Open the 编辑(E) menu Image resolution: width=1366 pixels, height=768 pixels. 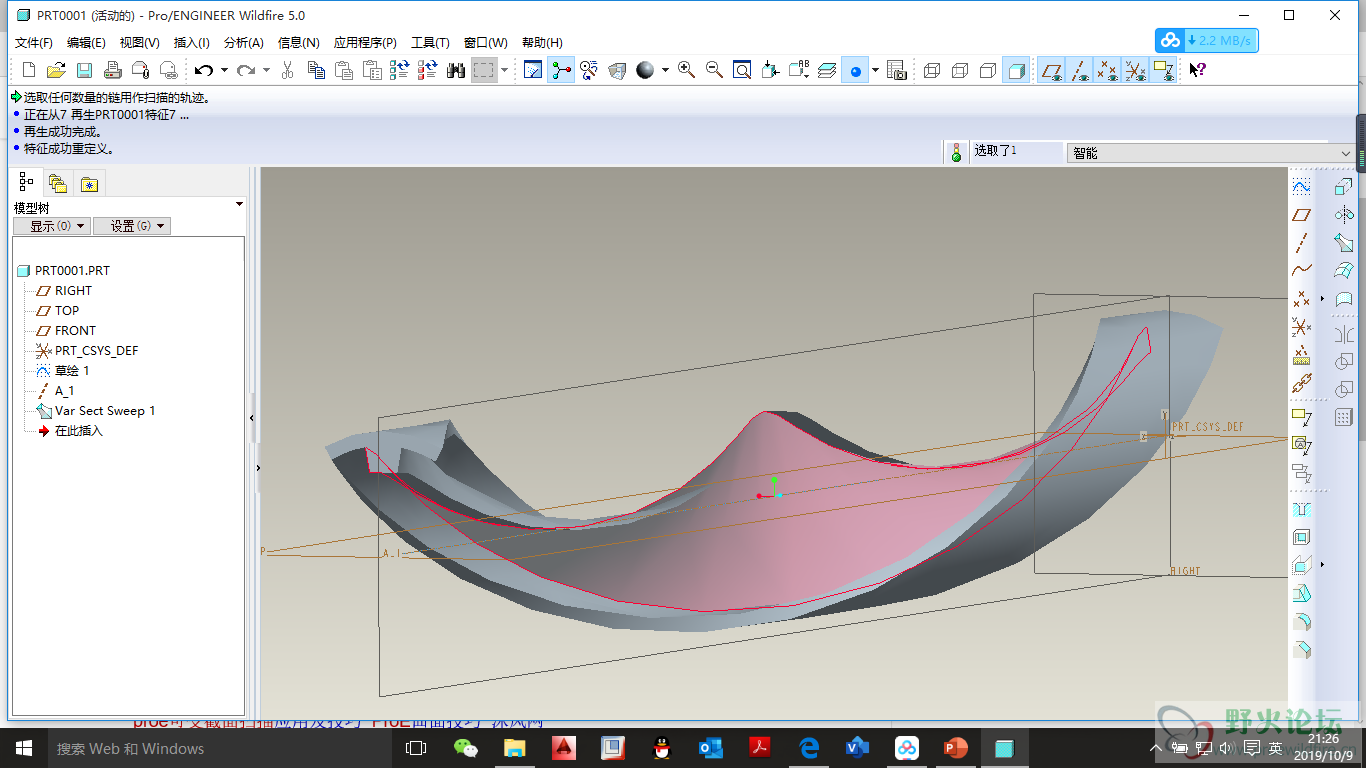point(86,43)
